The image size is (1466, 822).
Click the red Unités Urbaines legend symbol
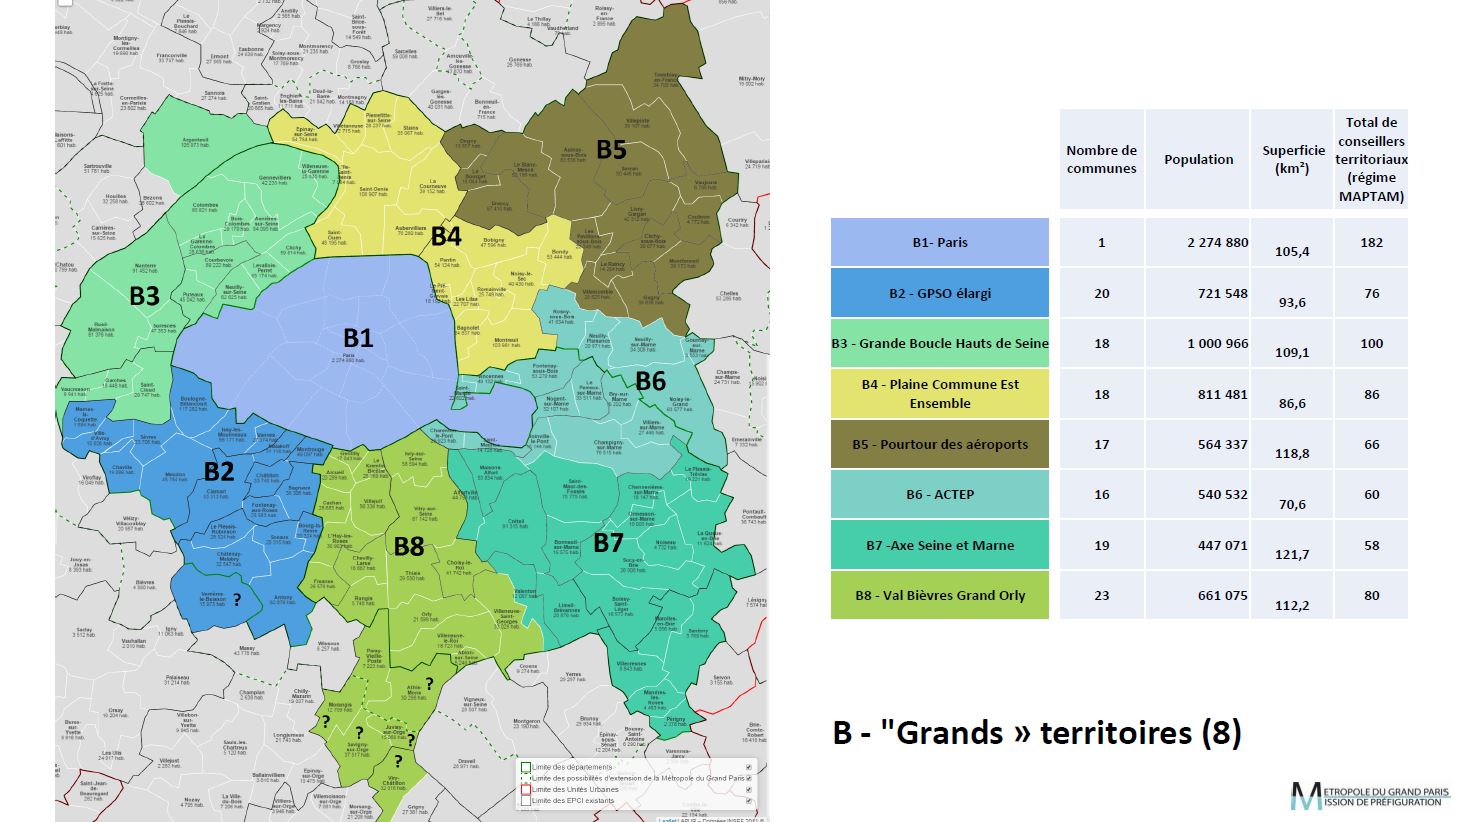tap(526, 790)
